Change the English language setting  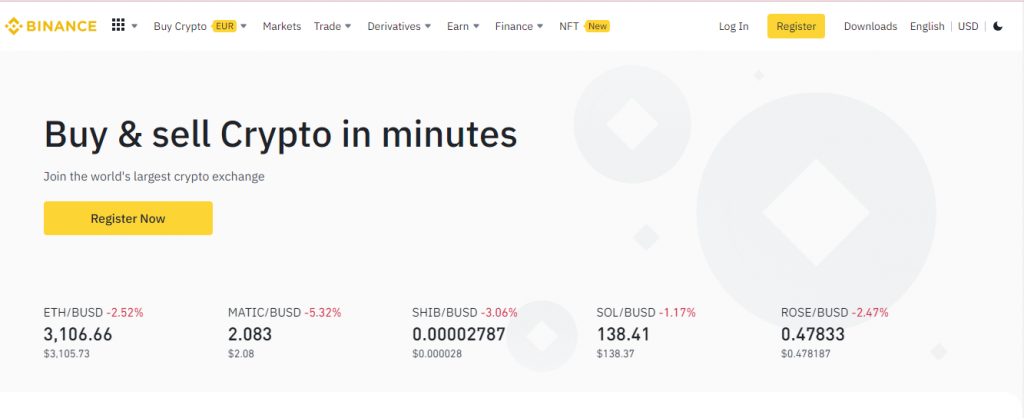pyautogui.click(x=927, y=26)
